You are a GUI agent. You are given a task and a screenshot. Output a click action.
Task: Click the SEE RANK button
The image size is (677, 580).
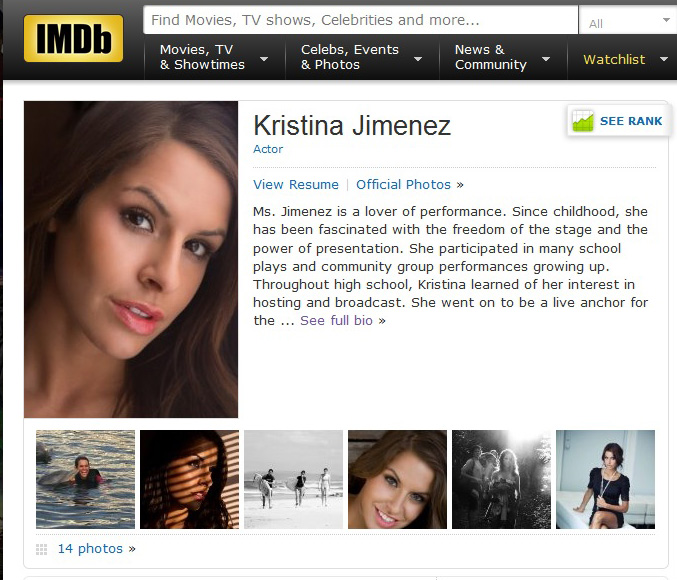618,121
